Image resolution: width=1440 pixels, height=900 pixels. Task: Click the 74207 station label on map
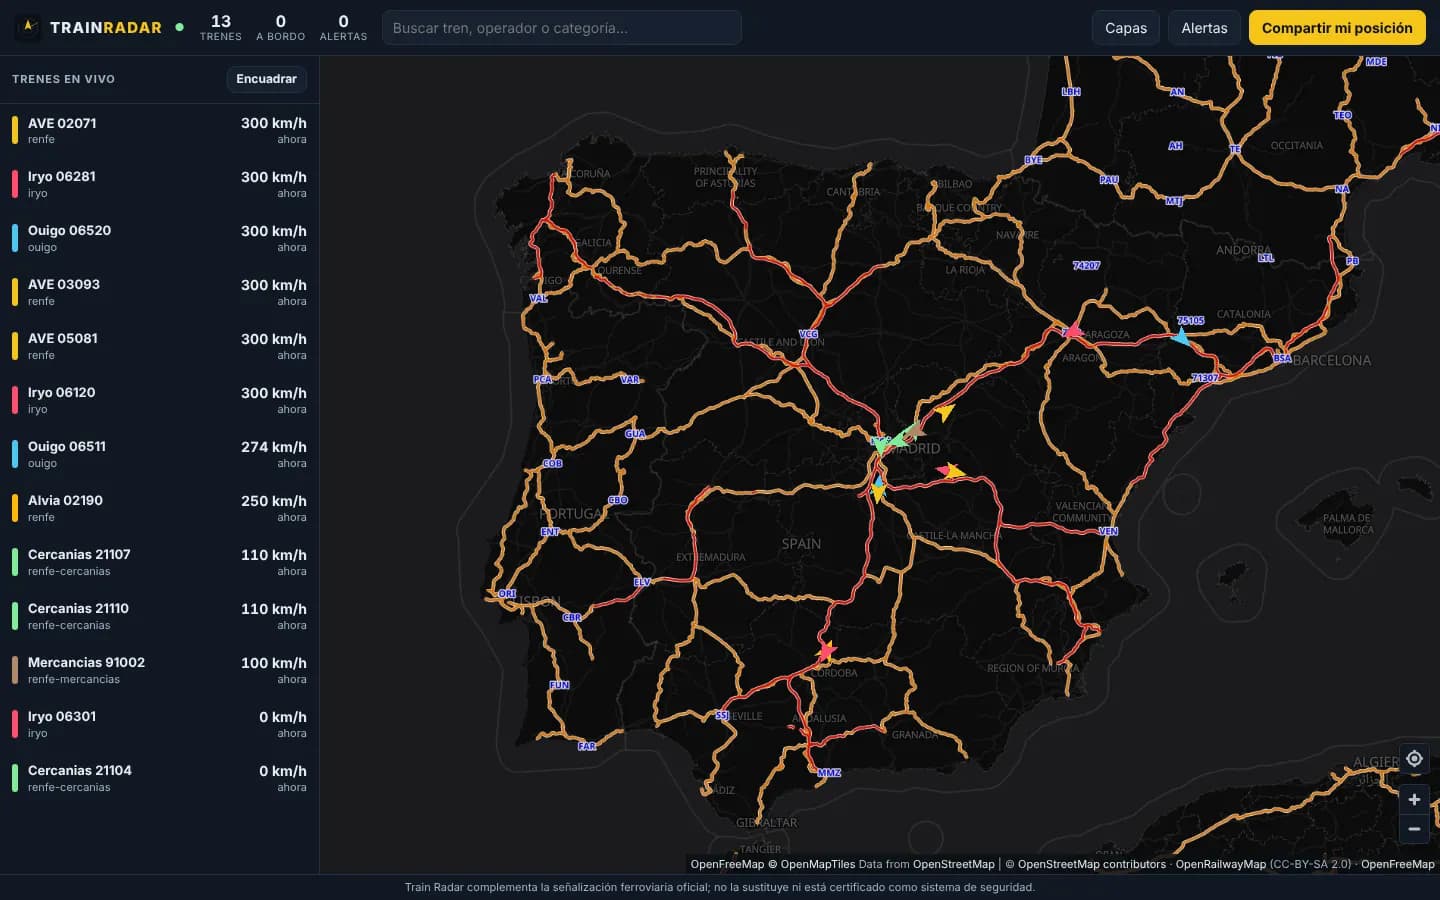(x=1086, y=265)
